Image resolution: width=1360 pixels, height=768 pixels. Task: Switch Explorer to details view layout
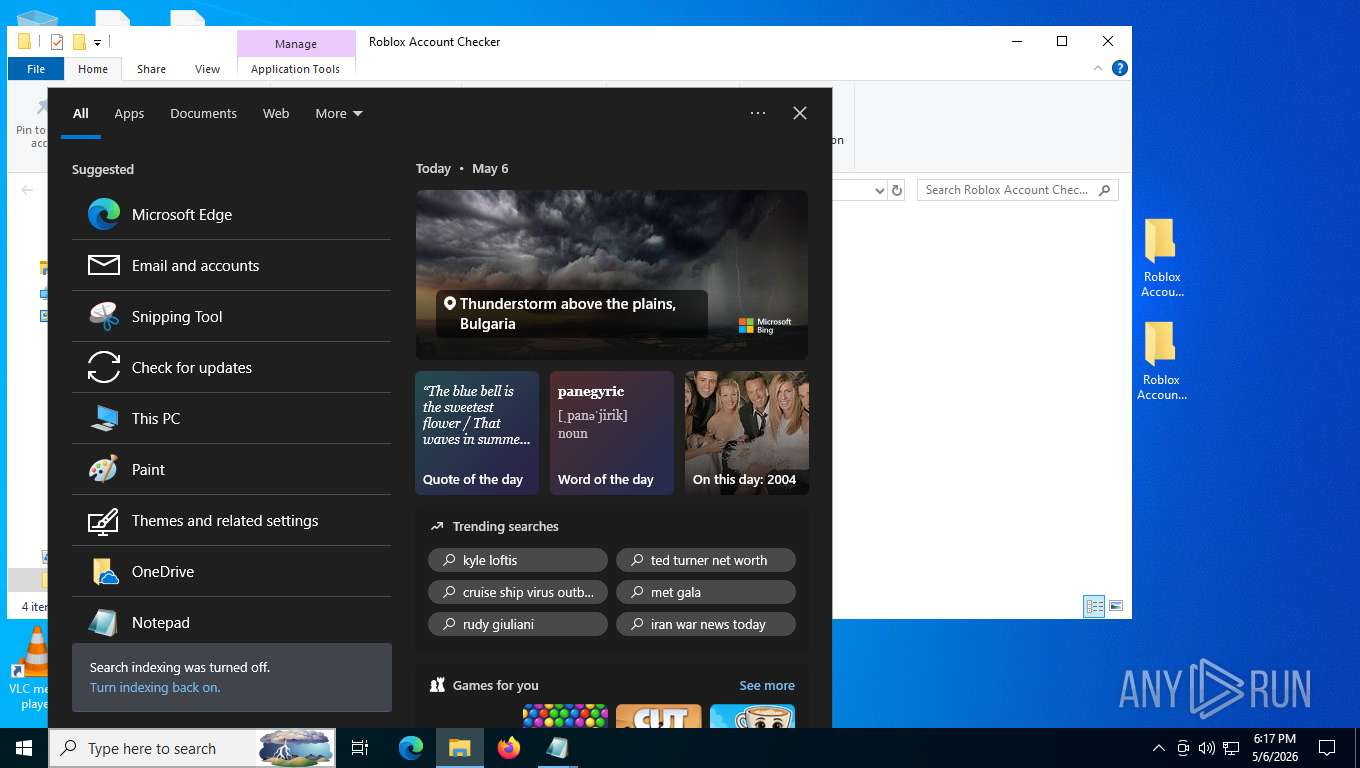pyautogui.click(x=1095, y=606)
